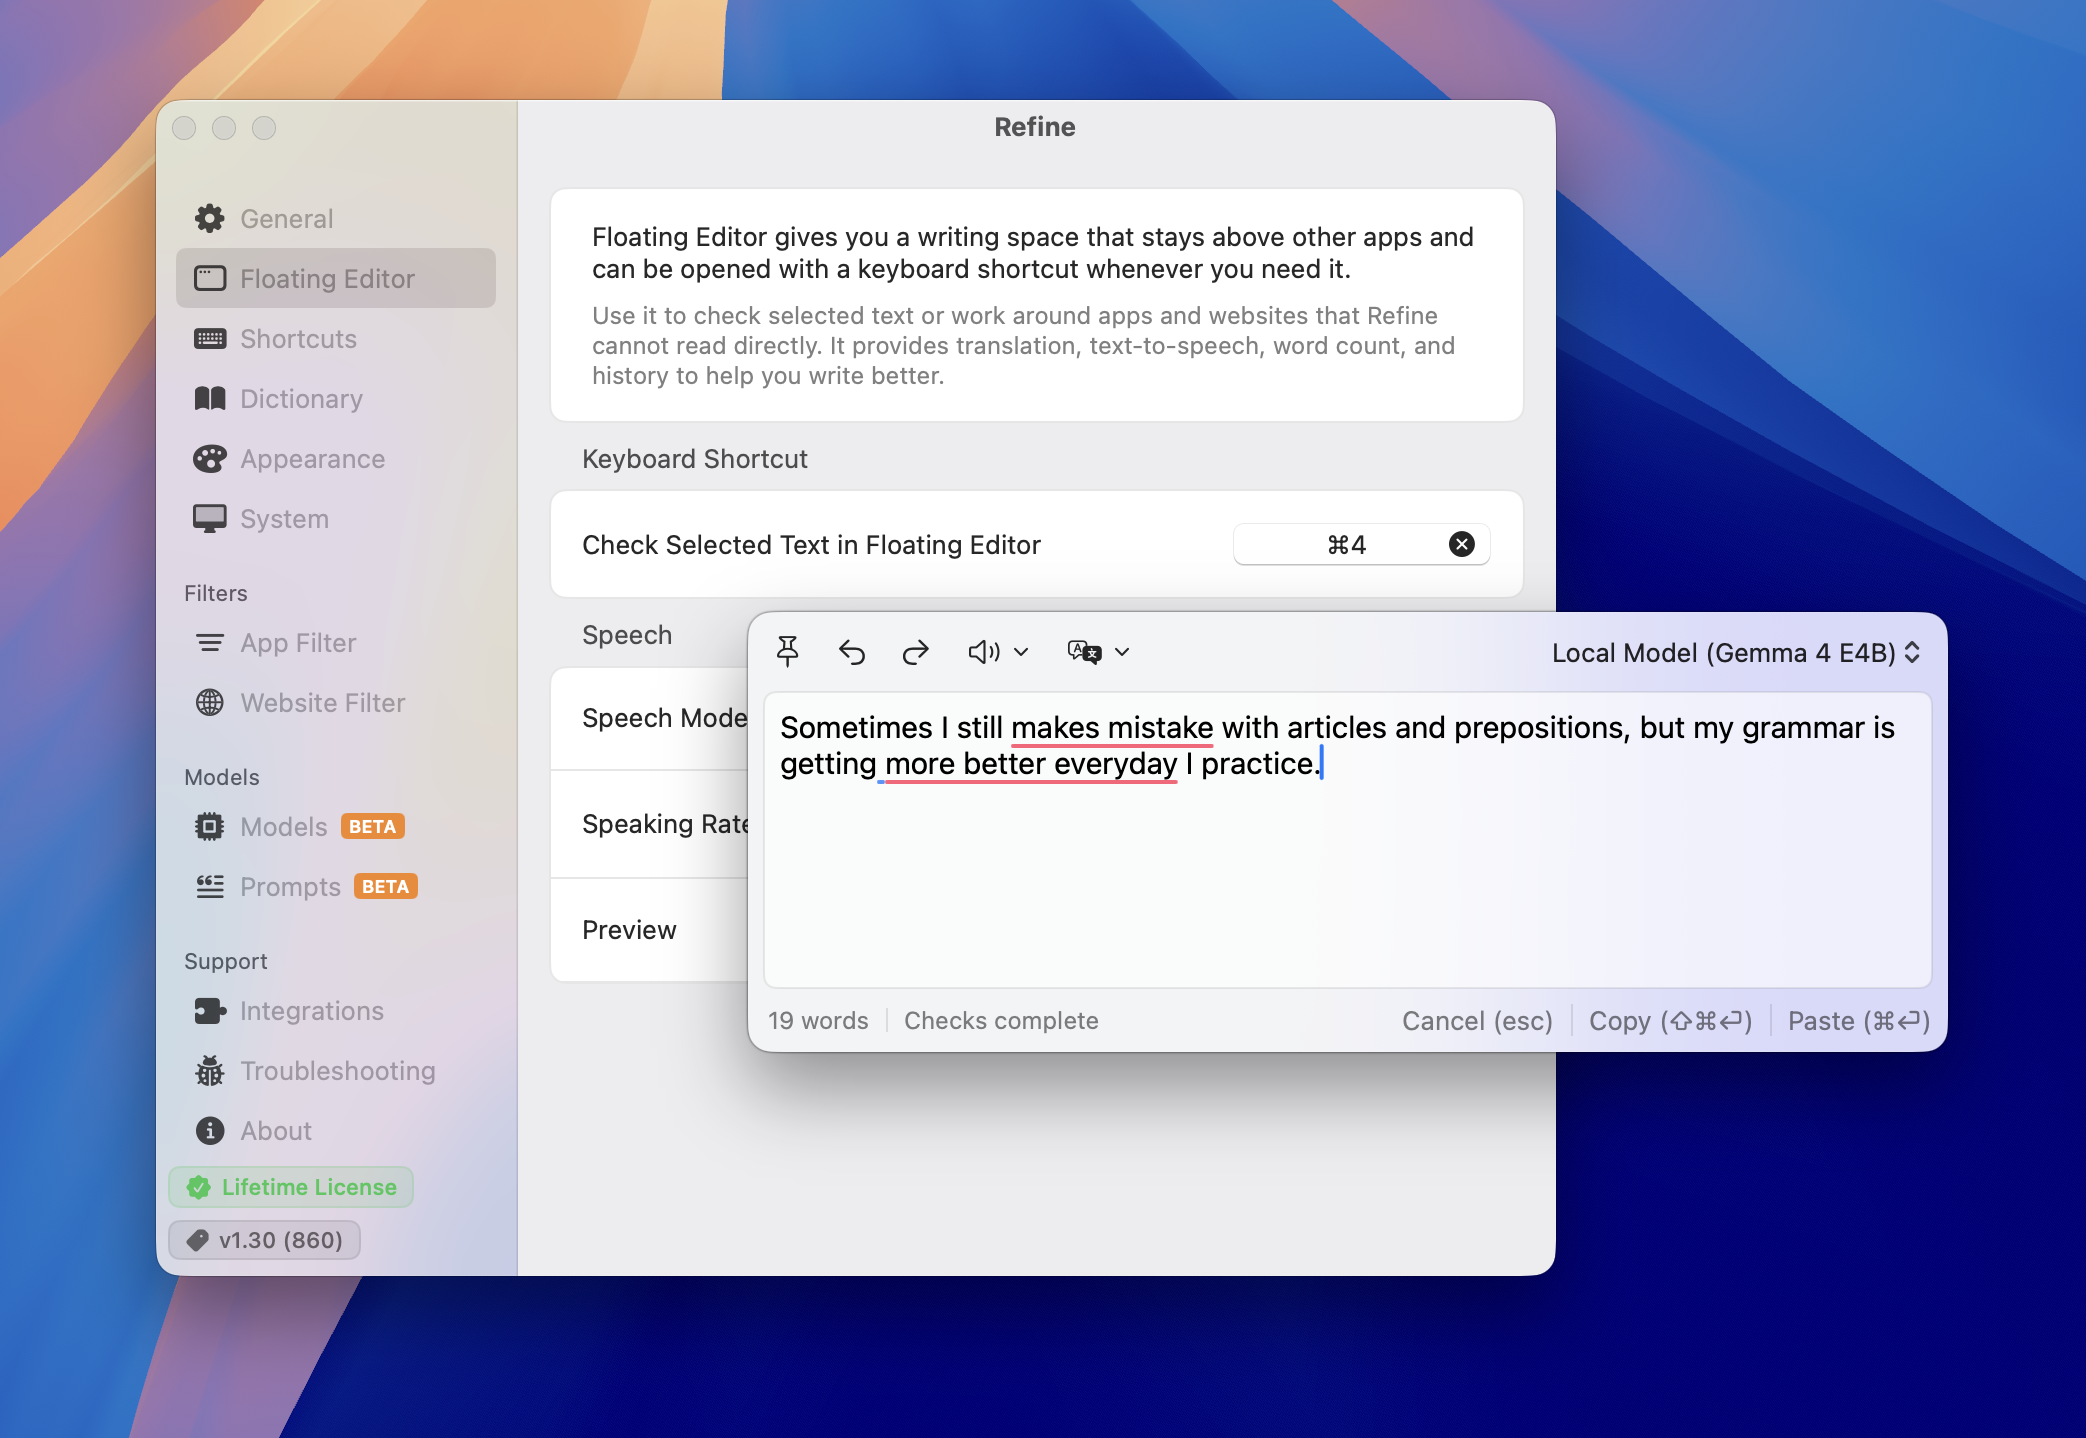This screenshot has width=2086, height=1438.
Task: Undo last edit in floating editor
Action: [852, 653]
